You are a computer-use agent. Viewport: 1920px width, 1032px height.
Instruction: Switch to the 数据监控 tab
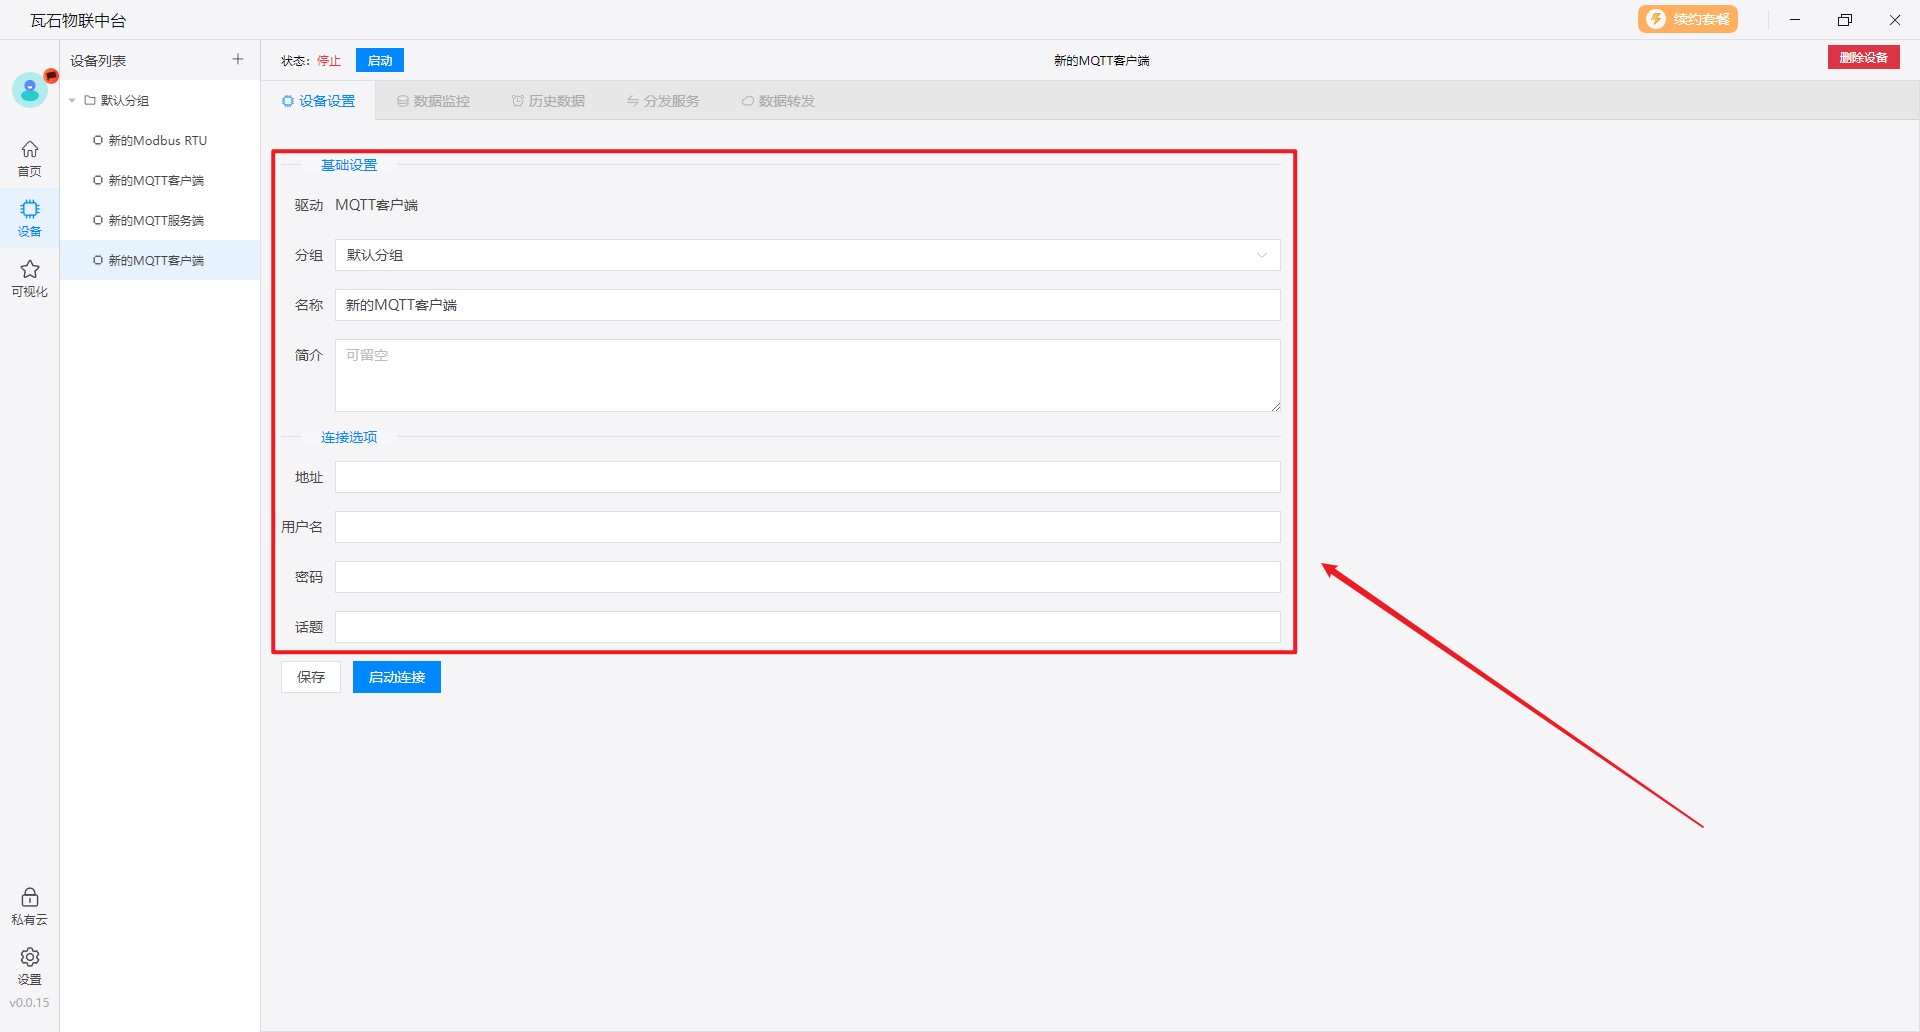click(433, 101)
